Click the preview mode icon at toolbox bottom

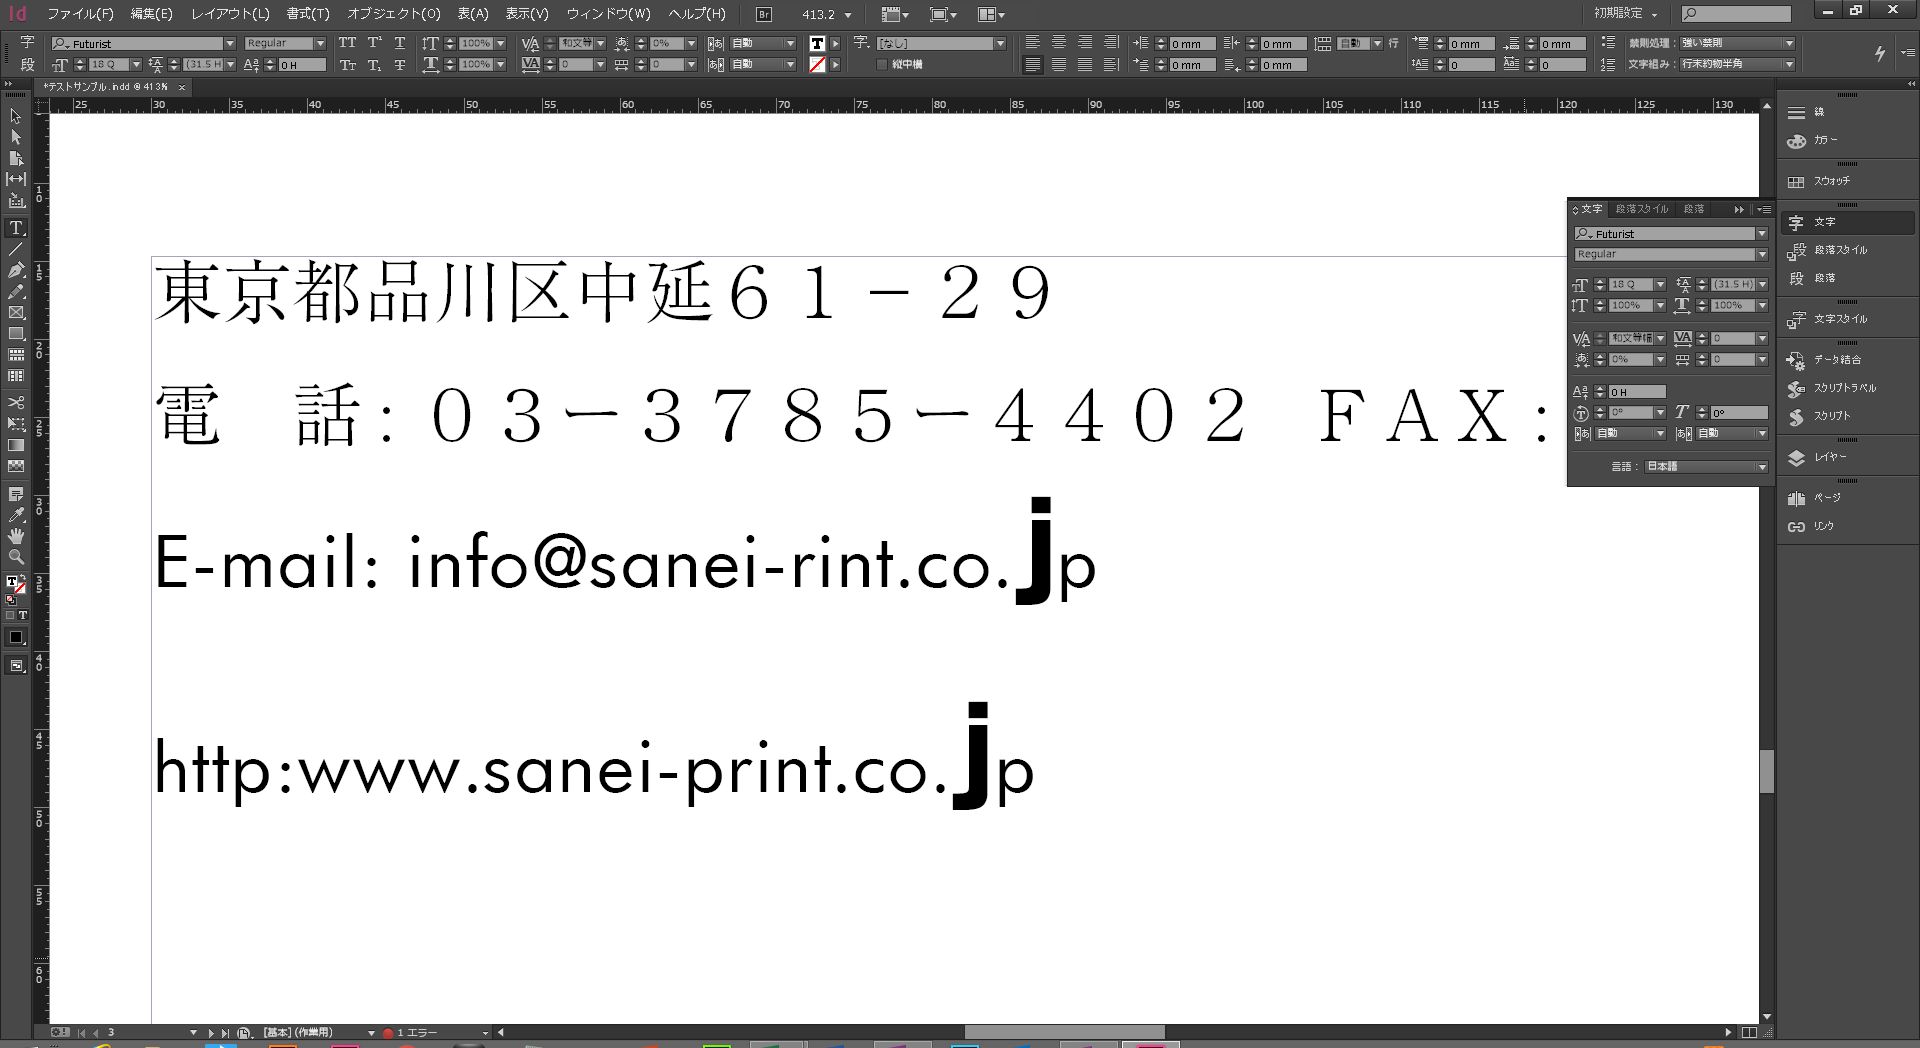16,666
